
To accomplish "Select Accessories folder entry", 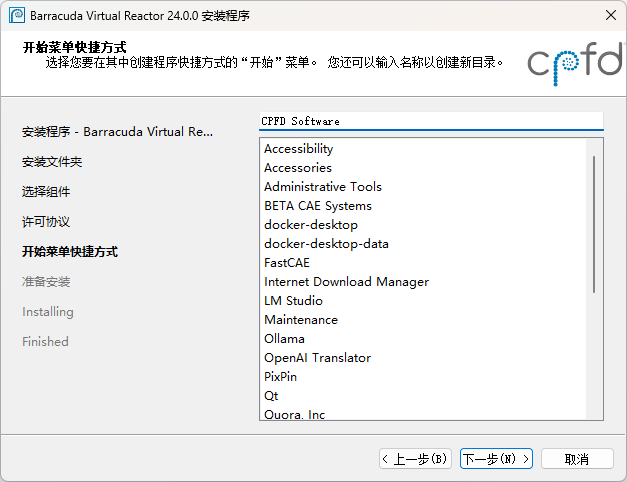I will point(298,168).
